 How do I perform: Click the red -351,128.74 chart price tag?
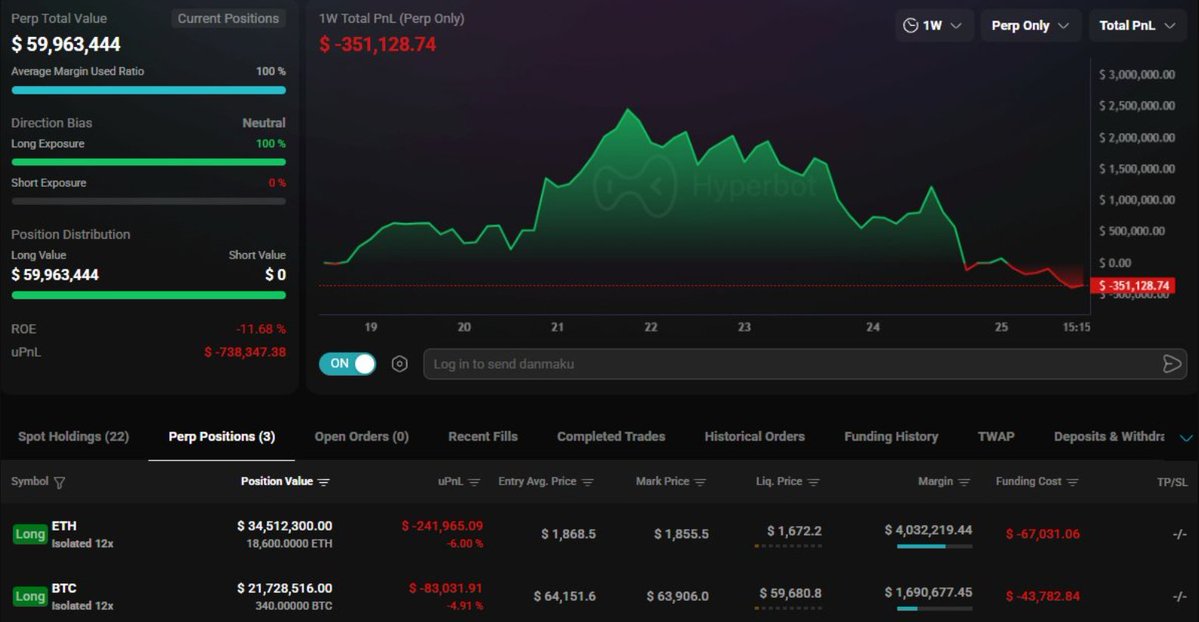pyautogui.click(x=1132, y=285)
